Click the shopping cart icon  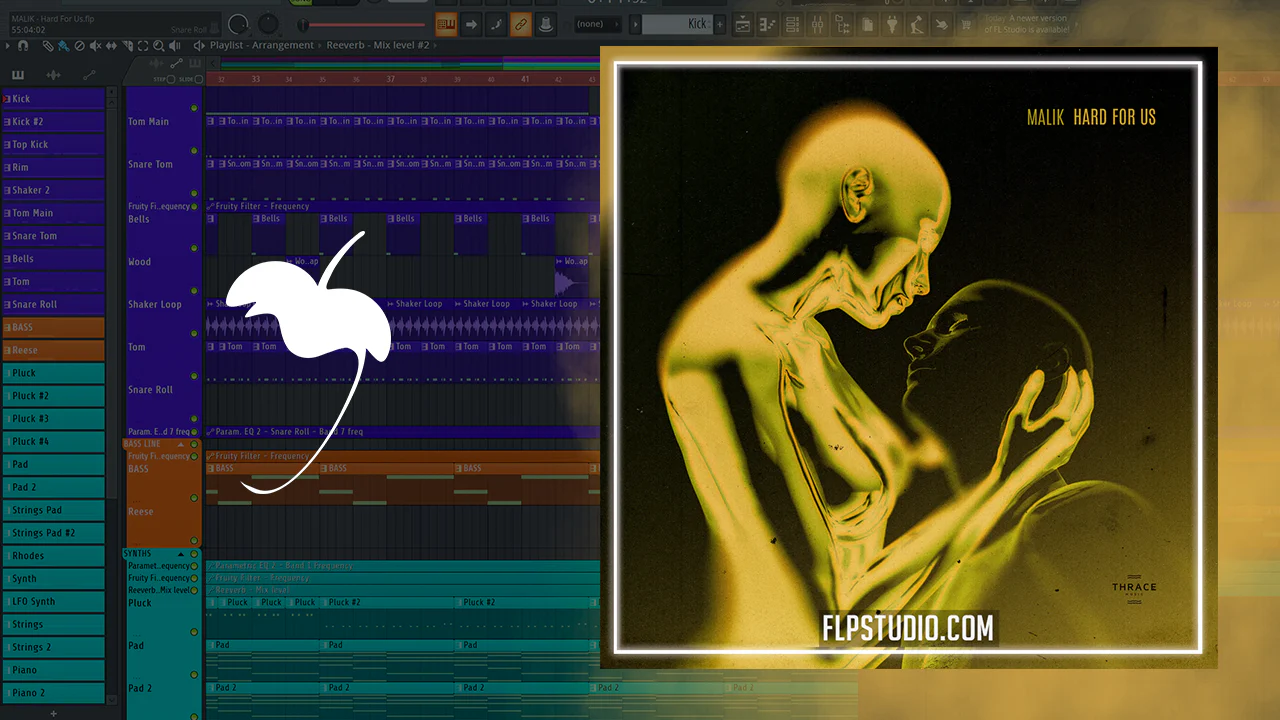tap(966, 24)
